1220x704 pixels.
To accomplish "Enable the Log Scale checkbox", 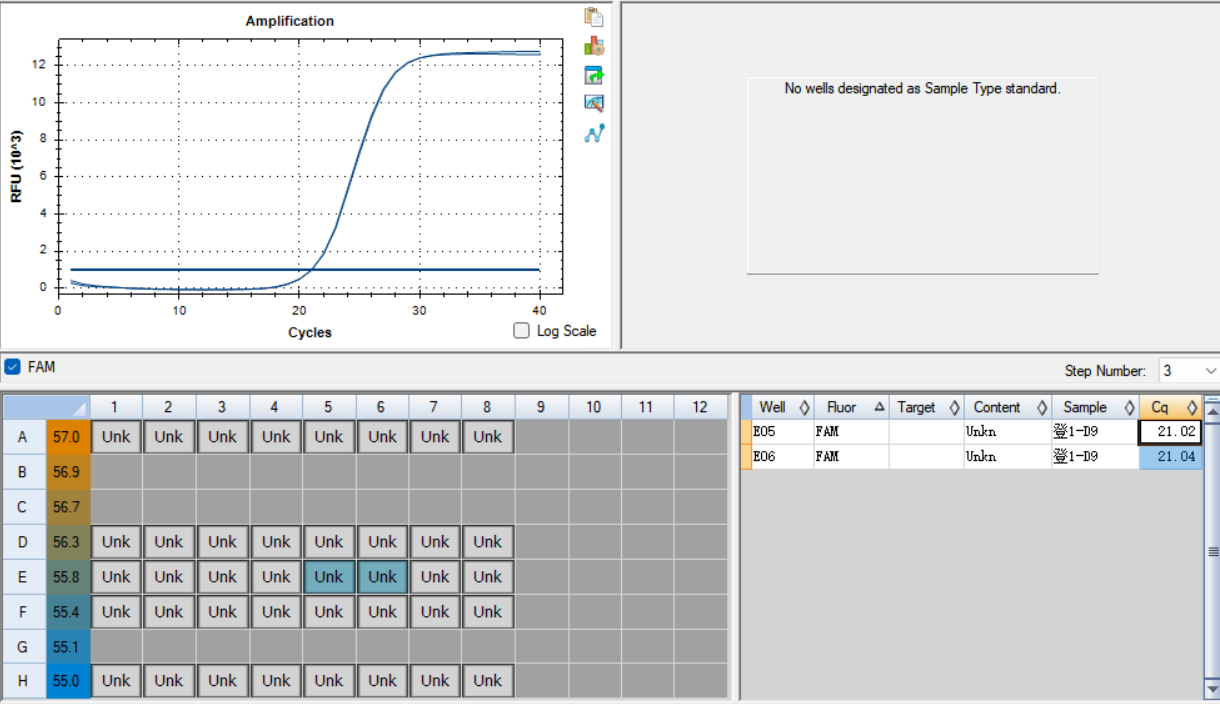I will coord(521,331).
